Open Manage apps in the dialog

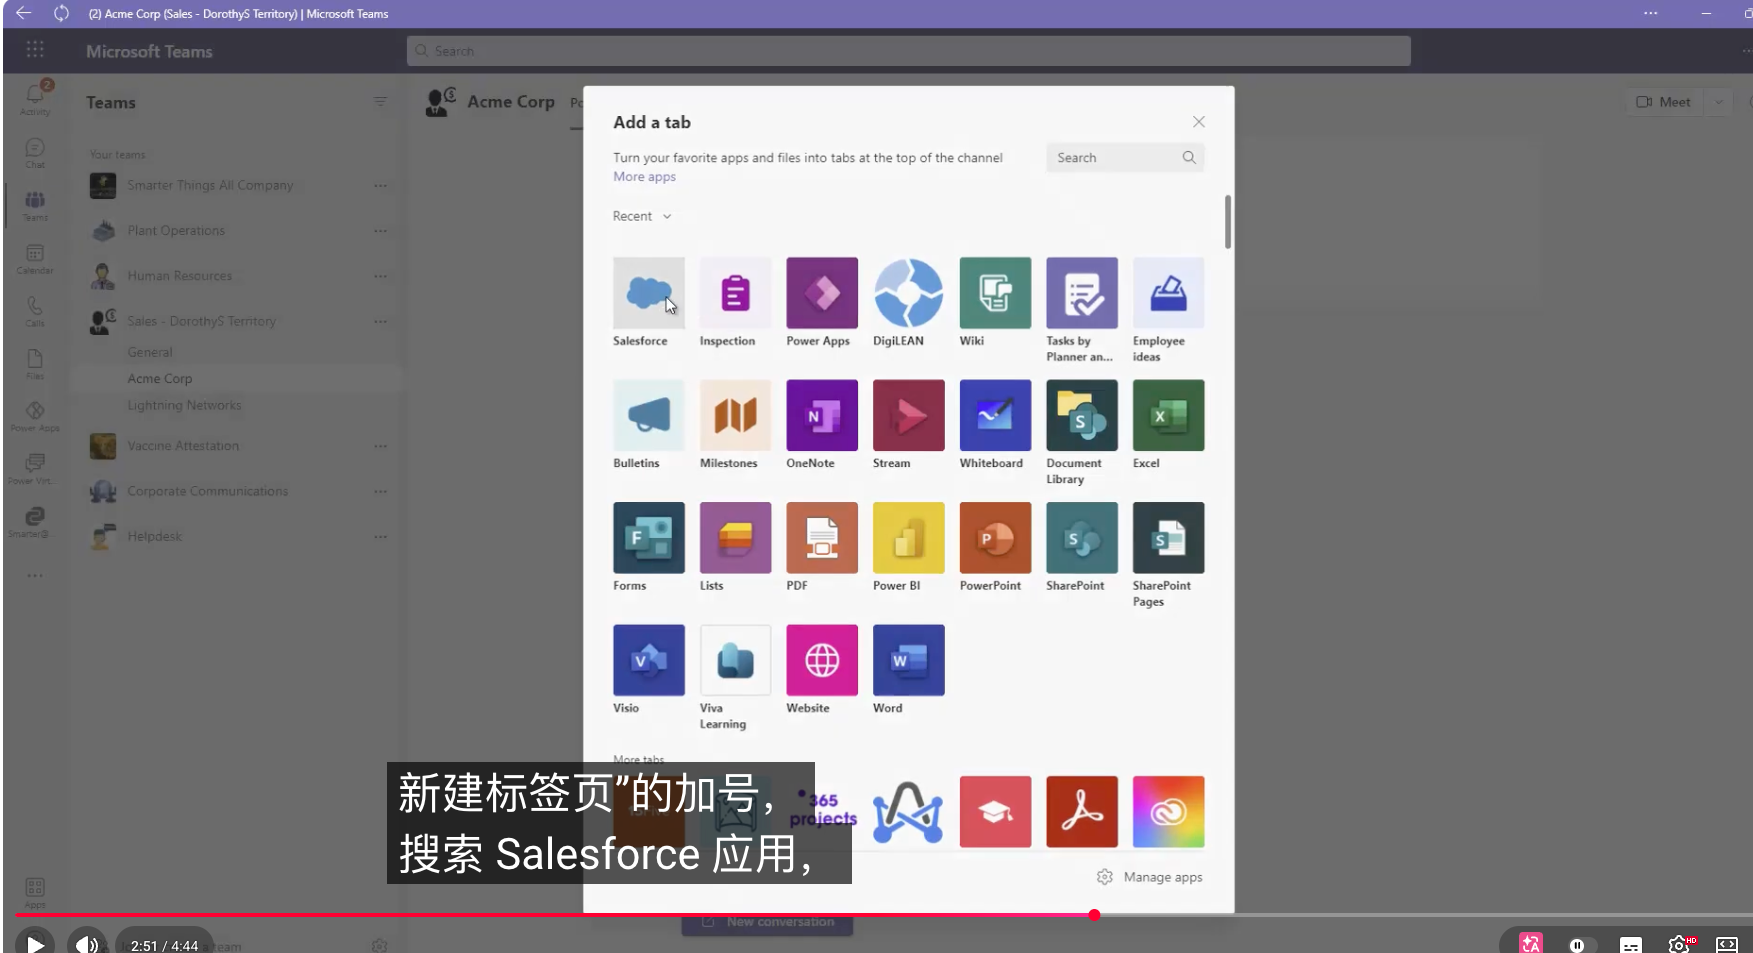click(1150, 877)
